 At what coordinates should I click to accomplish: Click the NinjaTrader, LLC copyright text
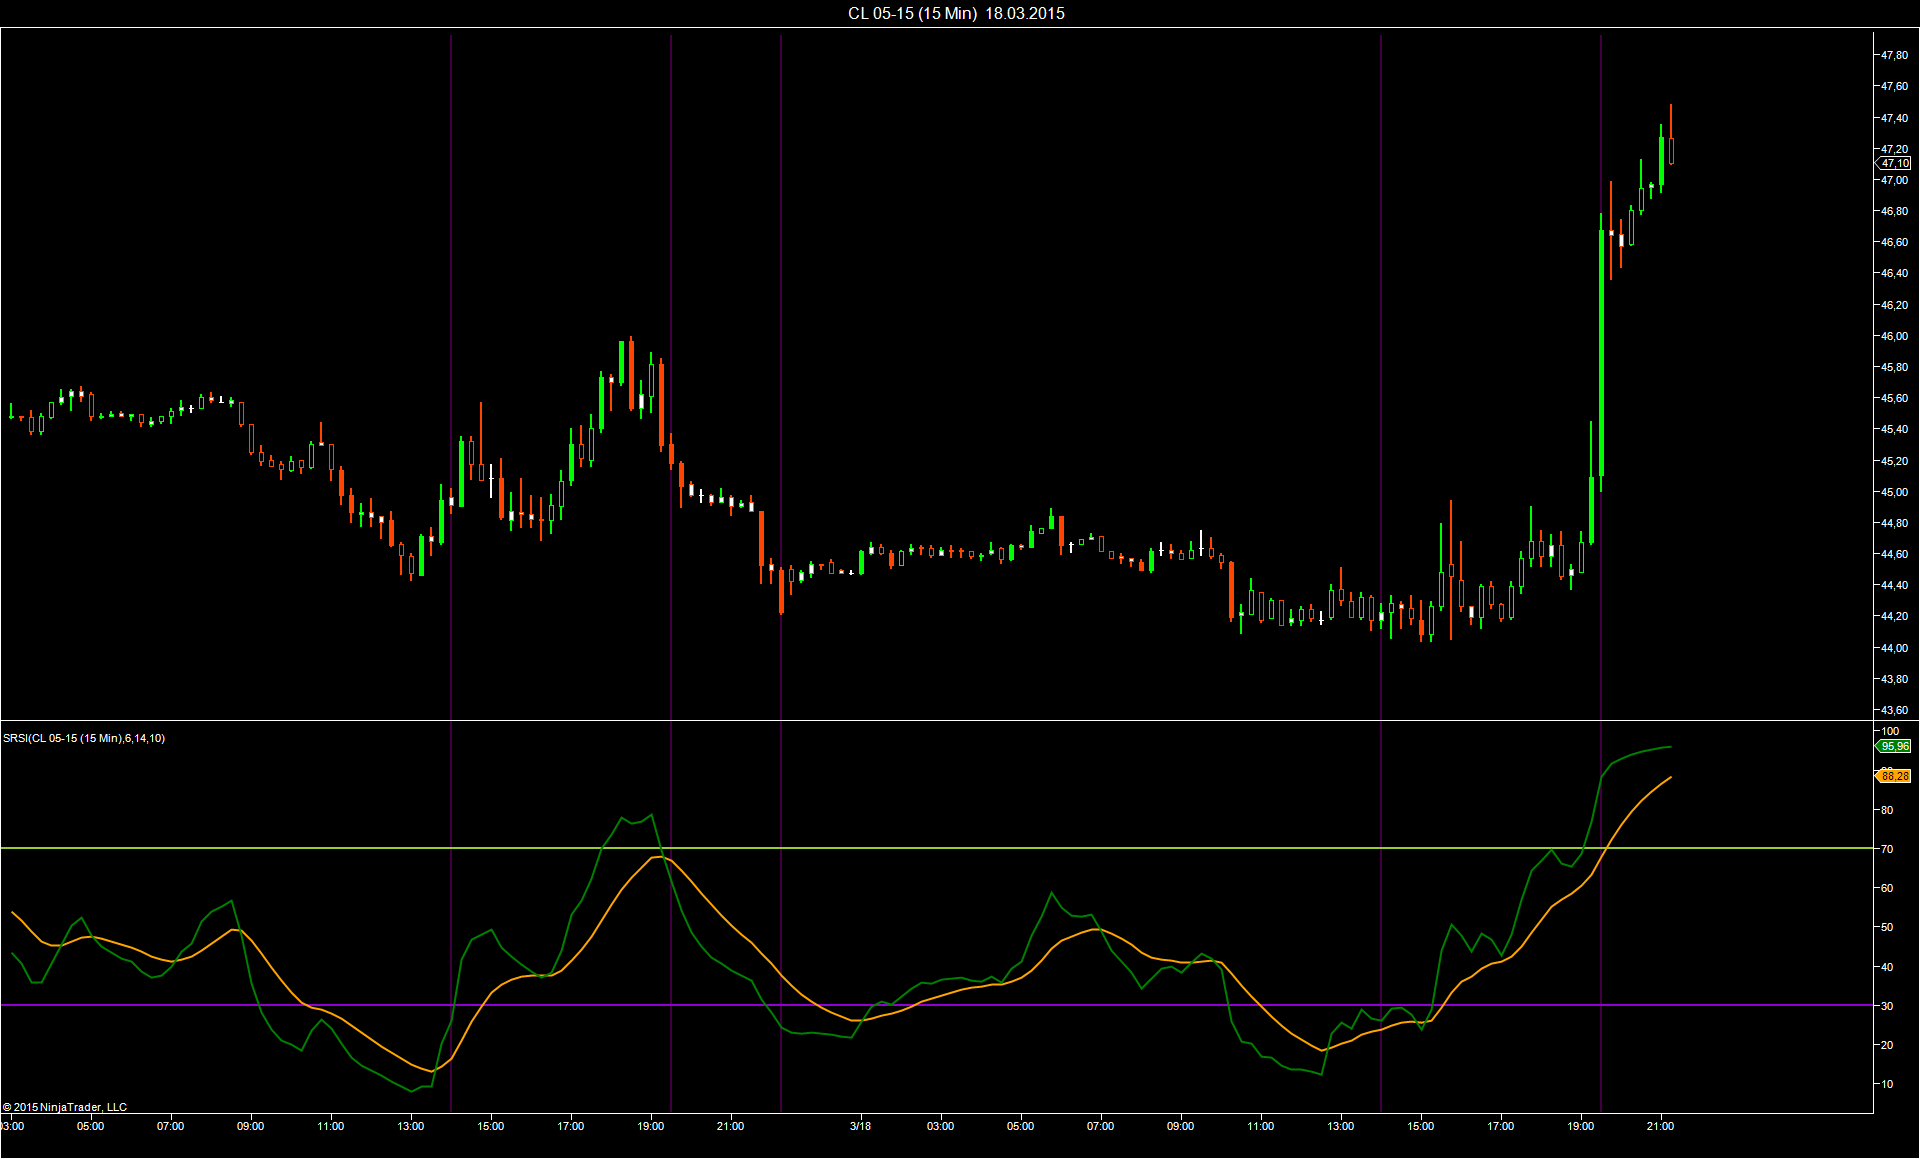tap(65, 1107)
